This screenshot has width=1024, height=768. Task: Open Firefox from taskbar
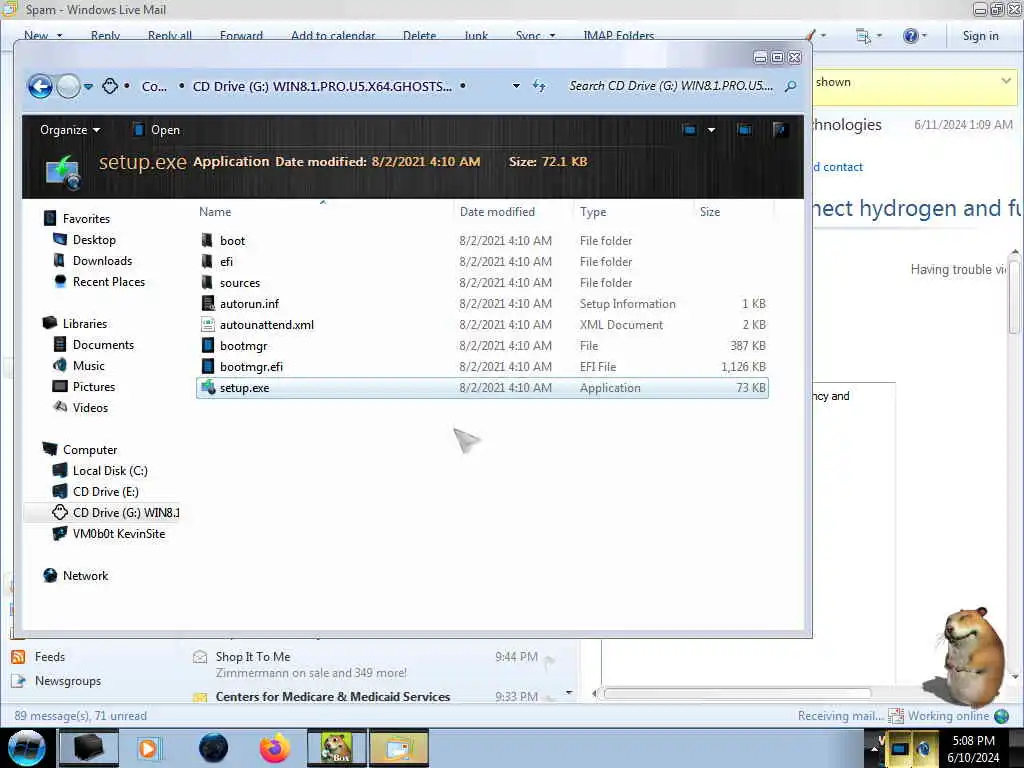[274, 748]
